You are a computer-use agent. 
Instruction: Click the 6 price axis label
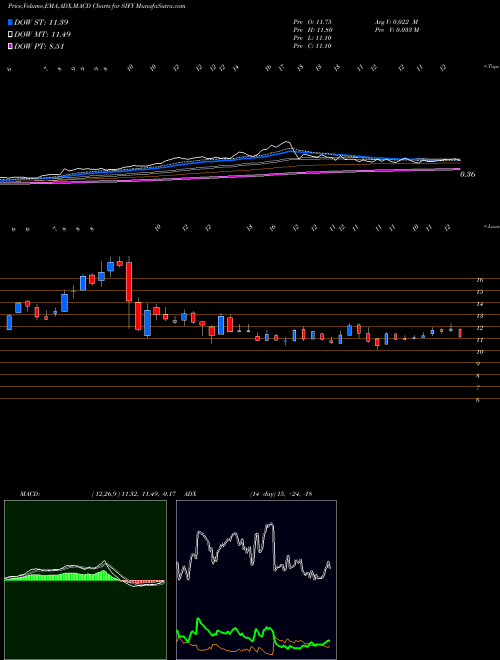click(478, 400)
